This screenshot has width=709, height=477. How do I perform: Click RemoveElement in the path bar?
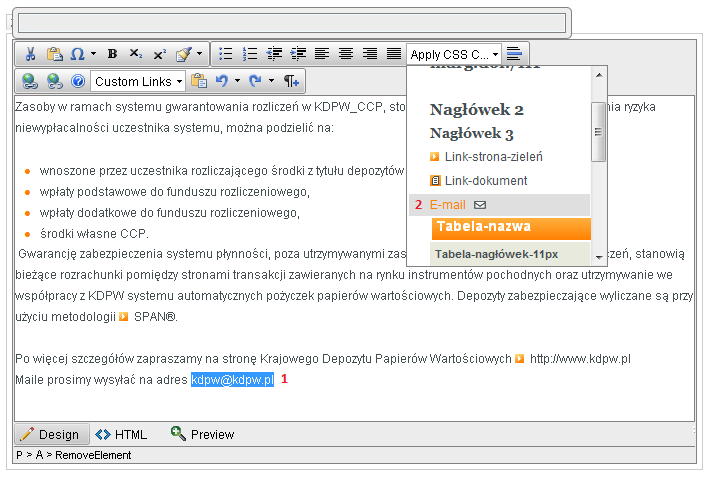point(93,455)
